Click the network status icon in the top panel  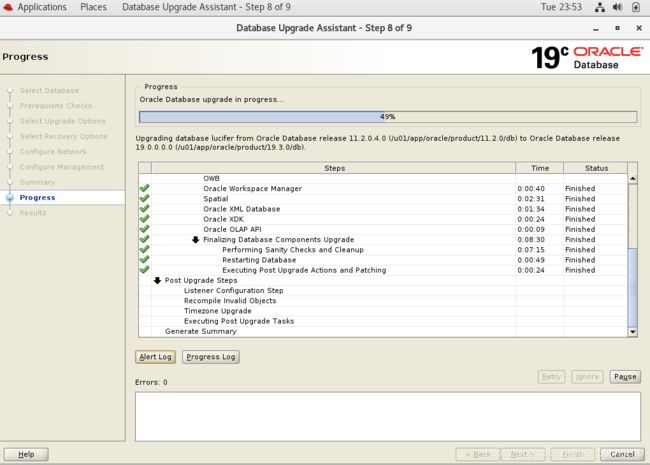pos(600,7)
